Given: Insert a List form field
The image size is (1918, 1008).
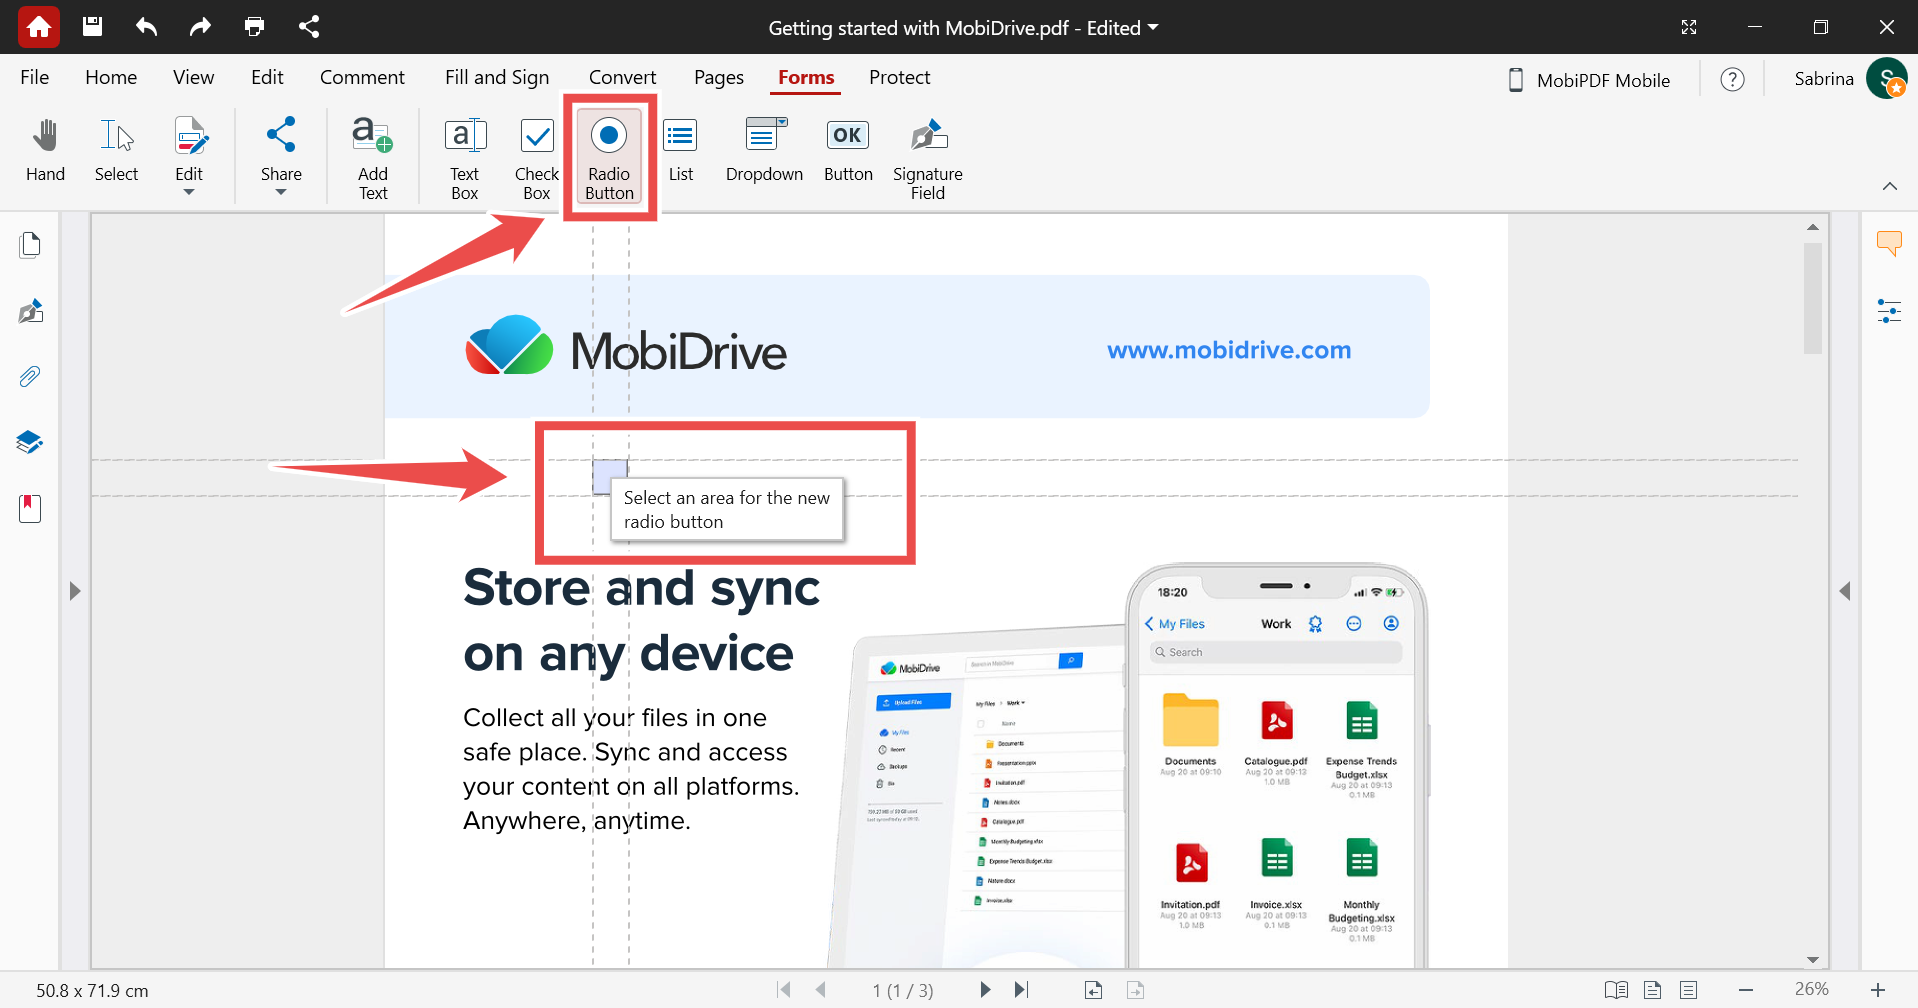Looking at the screenshot, I should coord(680,152).
